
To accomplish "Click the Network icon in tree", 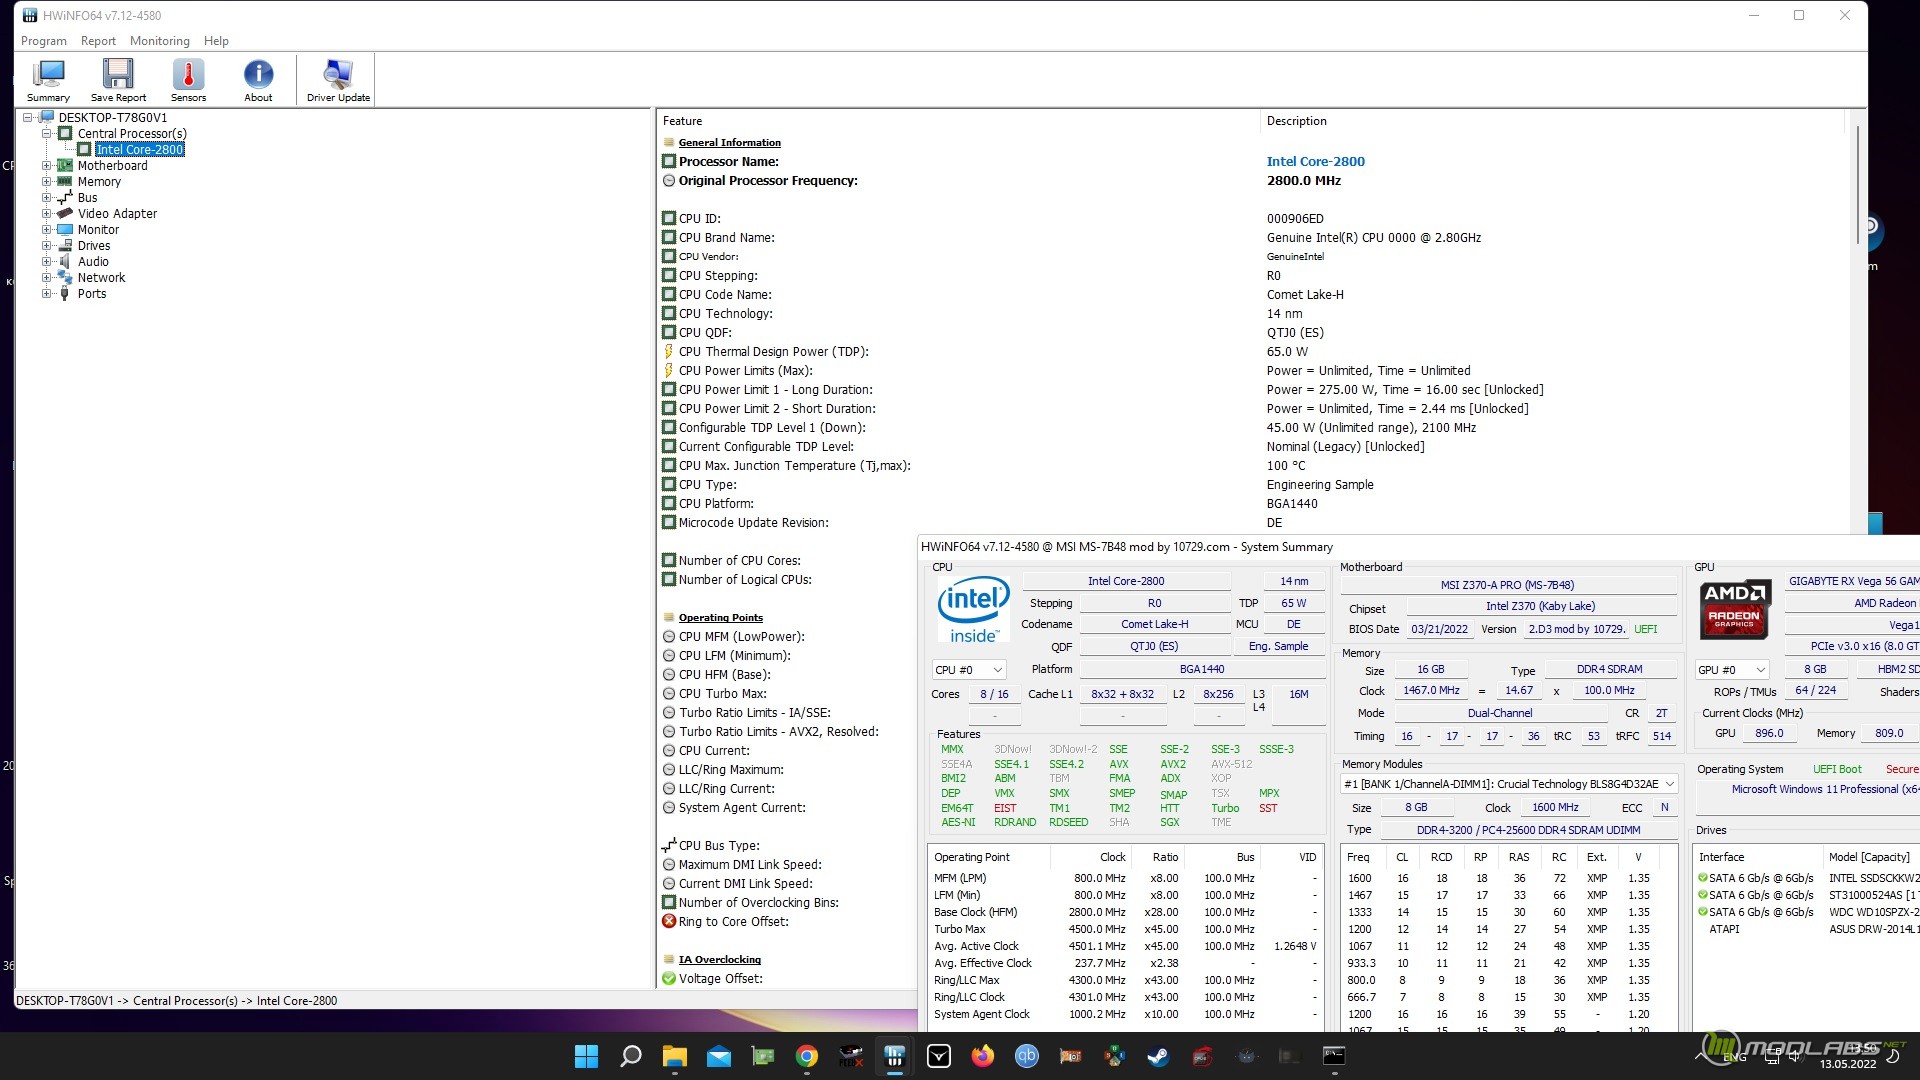I will click(65, 277).
